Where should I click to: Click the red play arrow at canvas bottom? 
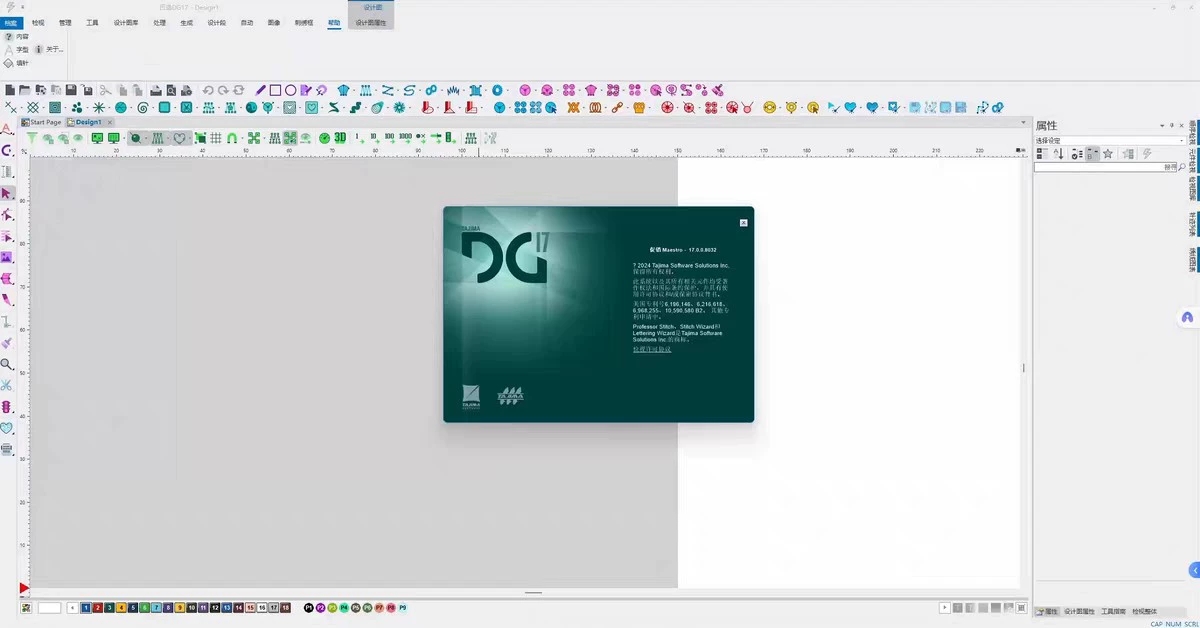click(24, 588)
